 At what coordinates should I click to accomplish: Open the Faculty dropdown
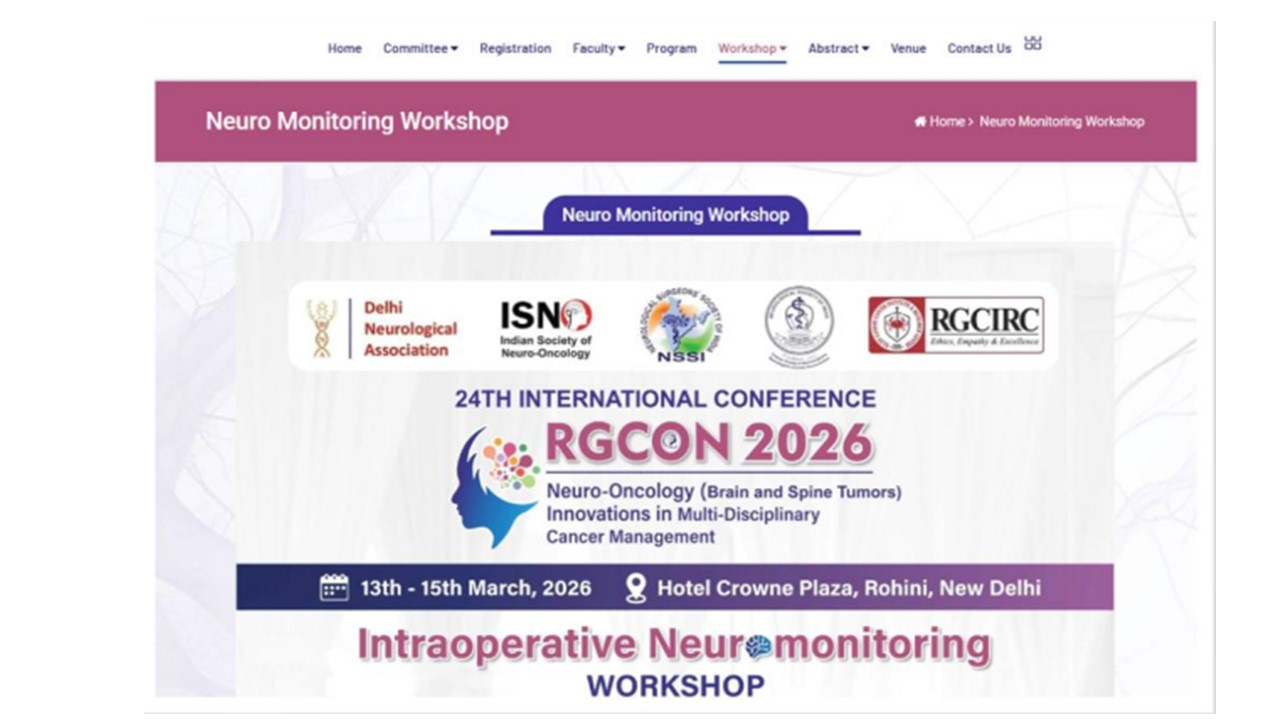pyautogui.click(x=598, y=48)
